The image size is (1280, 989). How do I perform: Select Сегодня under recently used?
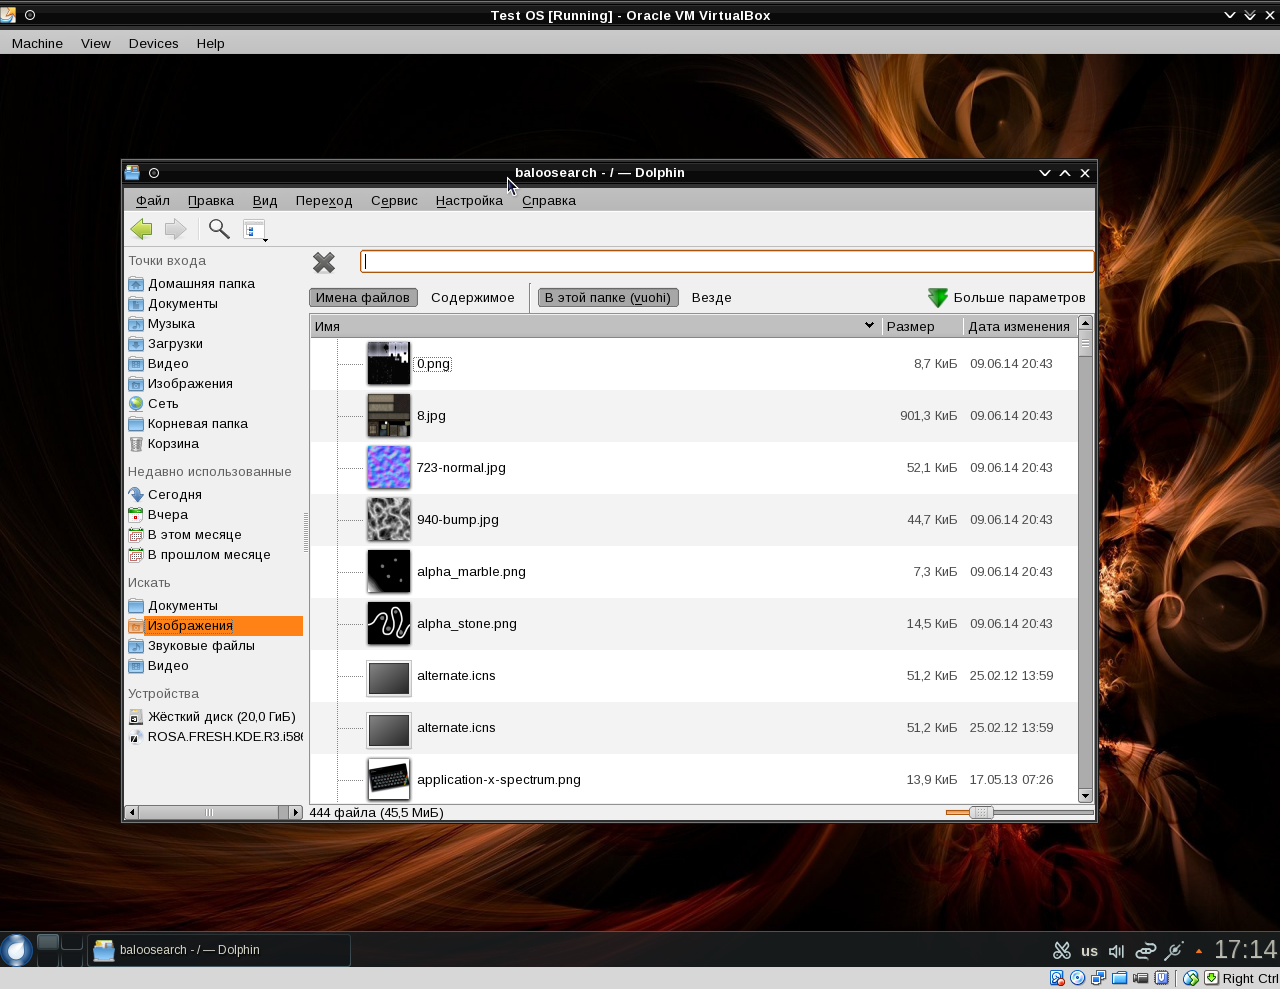coord(174,495)
